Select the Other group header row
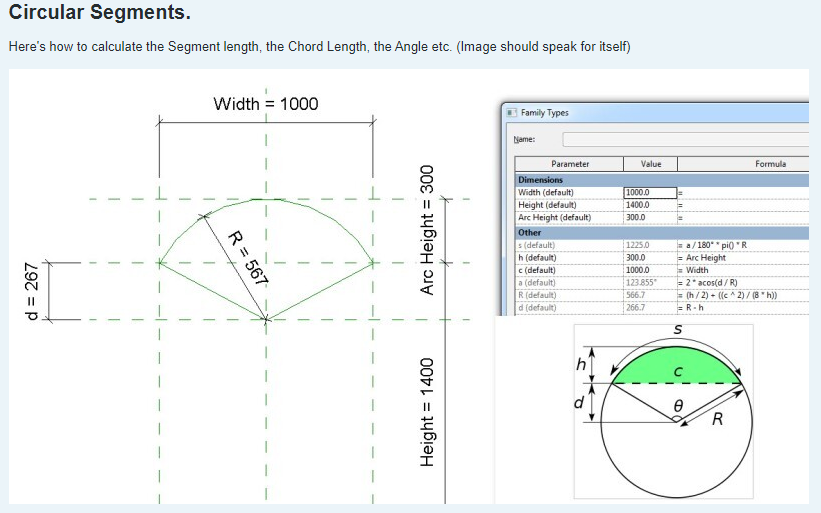 pyautogui.click(x=662, y=232)
